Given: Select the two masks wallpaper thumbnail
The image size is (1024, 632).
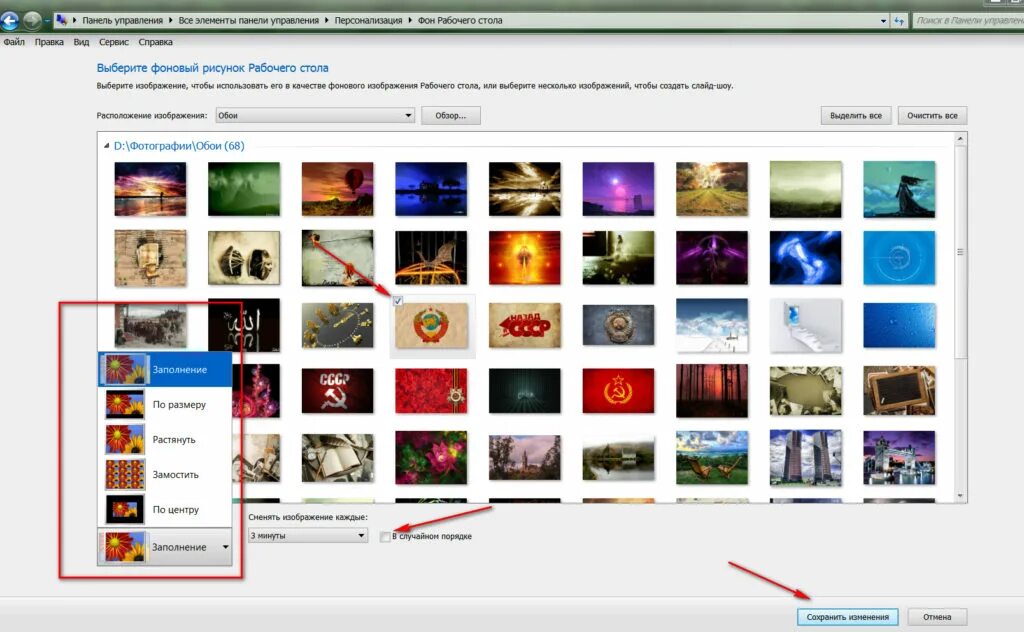Looking at the screenshot, I should pos(244,257).
